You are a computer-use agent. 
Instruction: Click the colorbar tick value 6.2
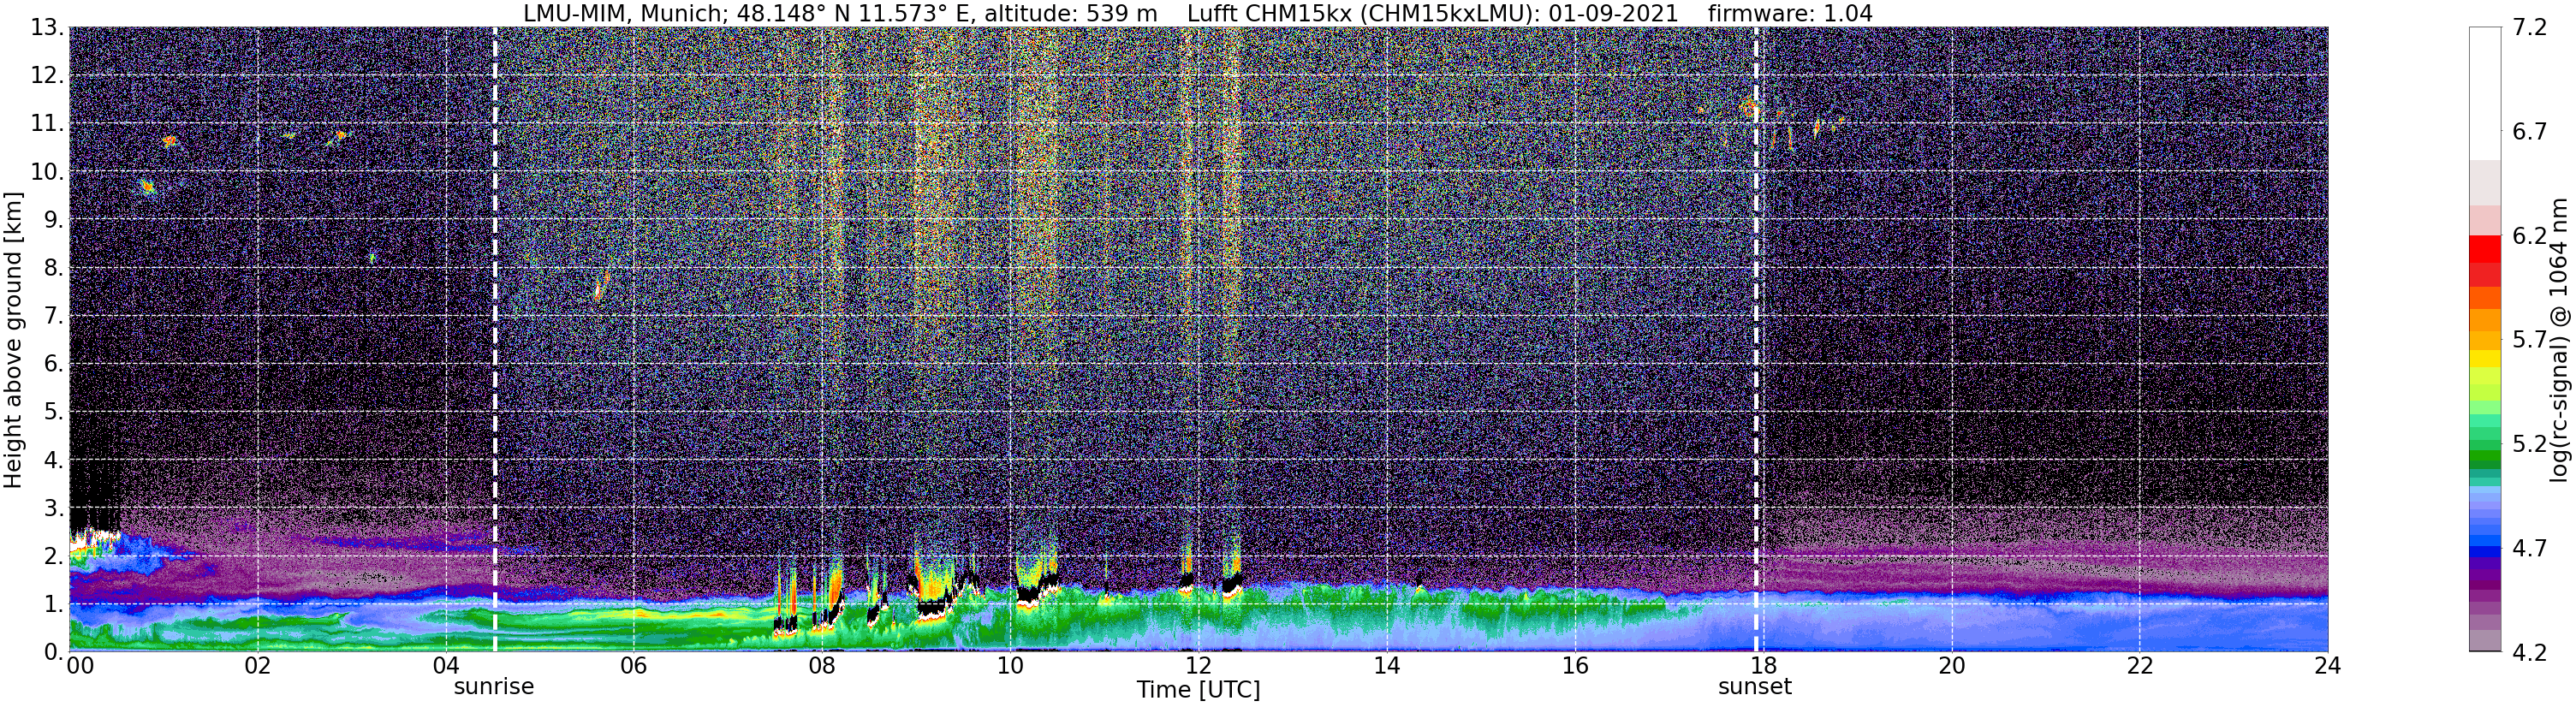click(2530, 236)
